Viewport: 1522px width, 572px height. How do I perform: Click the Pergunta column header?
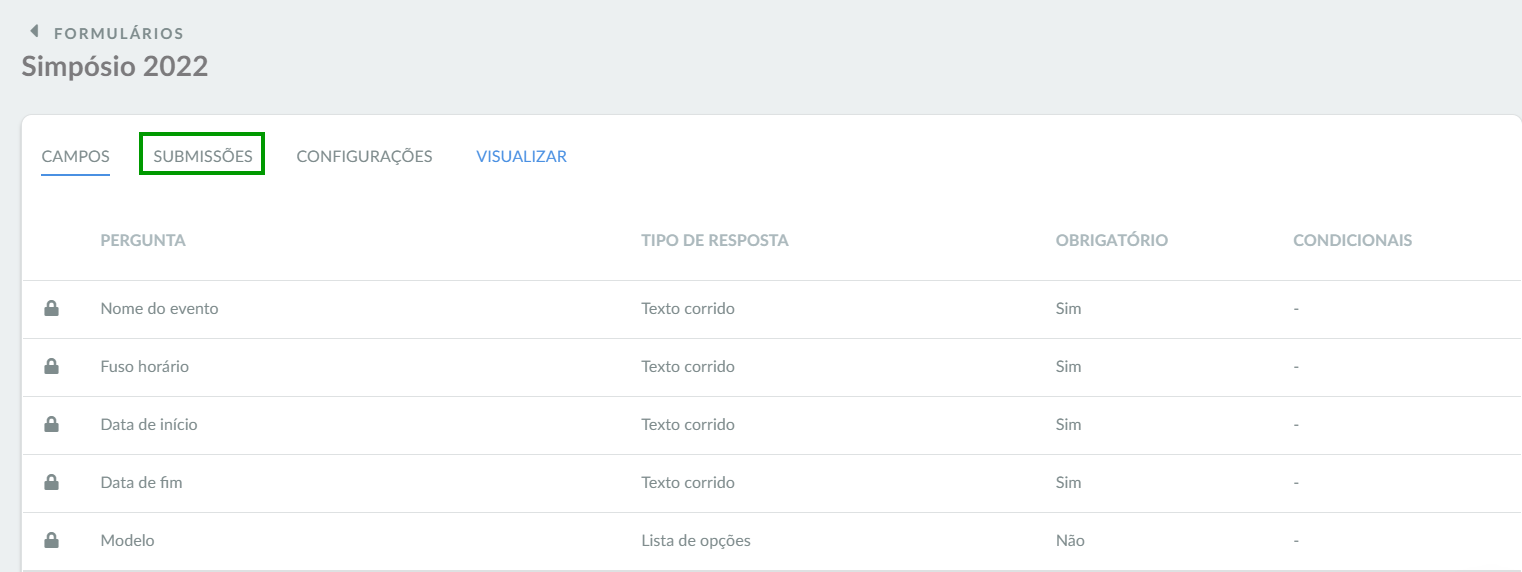pyautogui.click(x=143, y=240)
